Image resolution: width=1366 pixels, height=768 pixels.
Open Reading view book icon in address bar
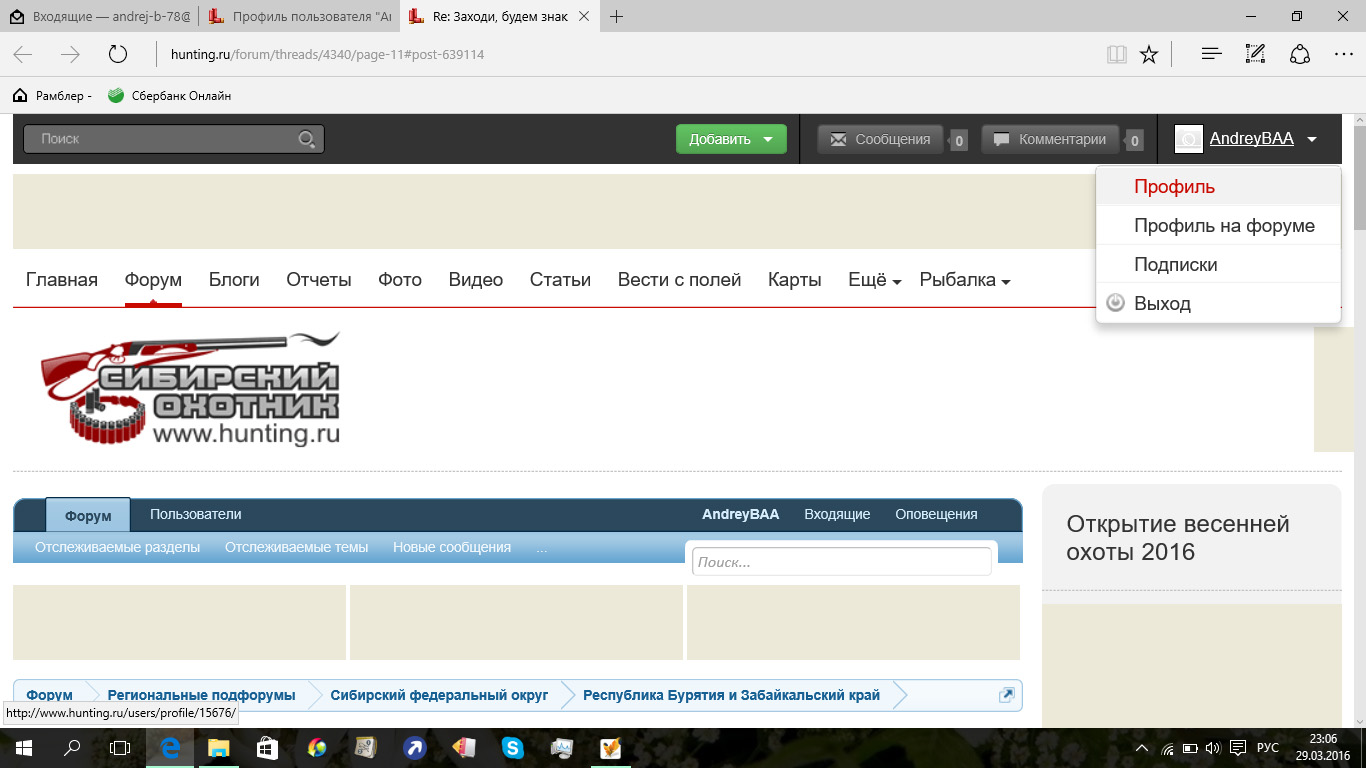[1116, 54]
